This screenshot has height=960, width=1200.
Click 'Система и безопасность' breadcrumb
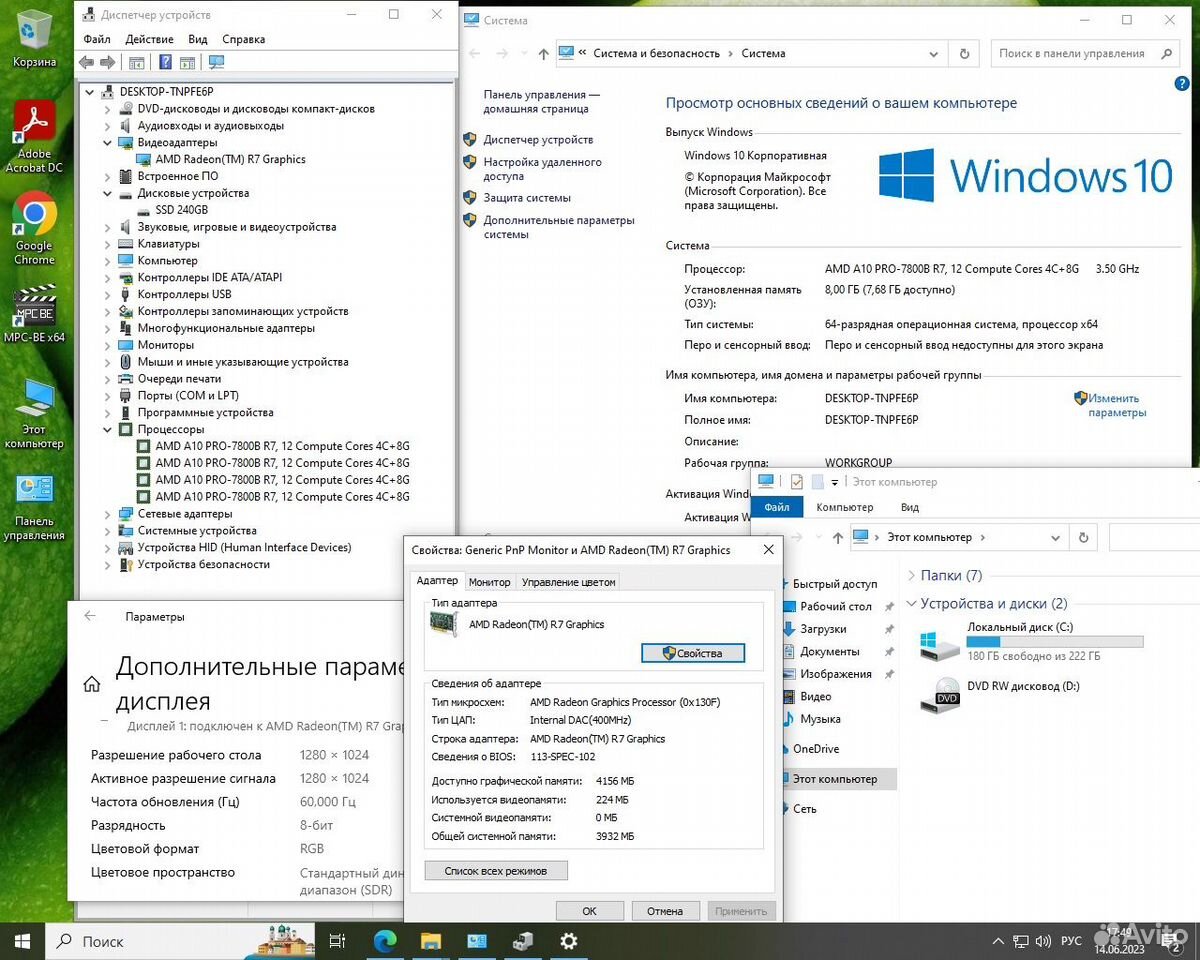(656, 54)
